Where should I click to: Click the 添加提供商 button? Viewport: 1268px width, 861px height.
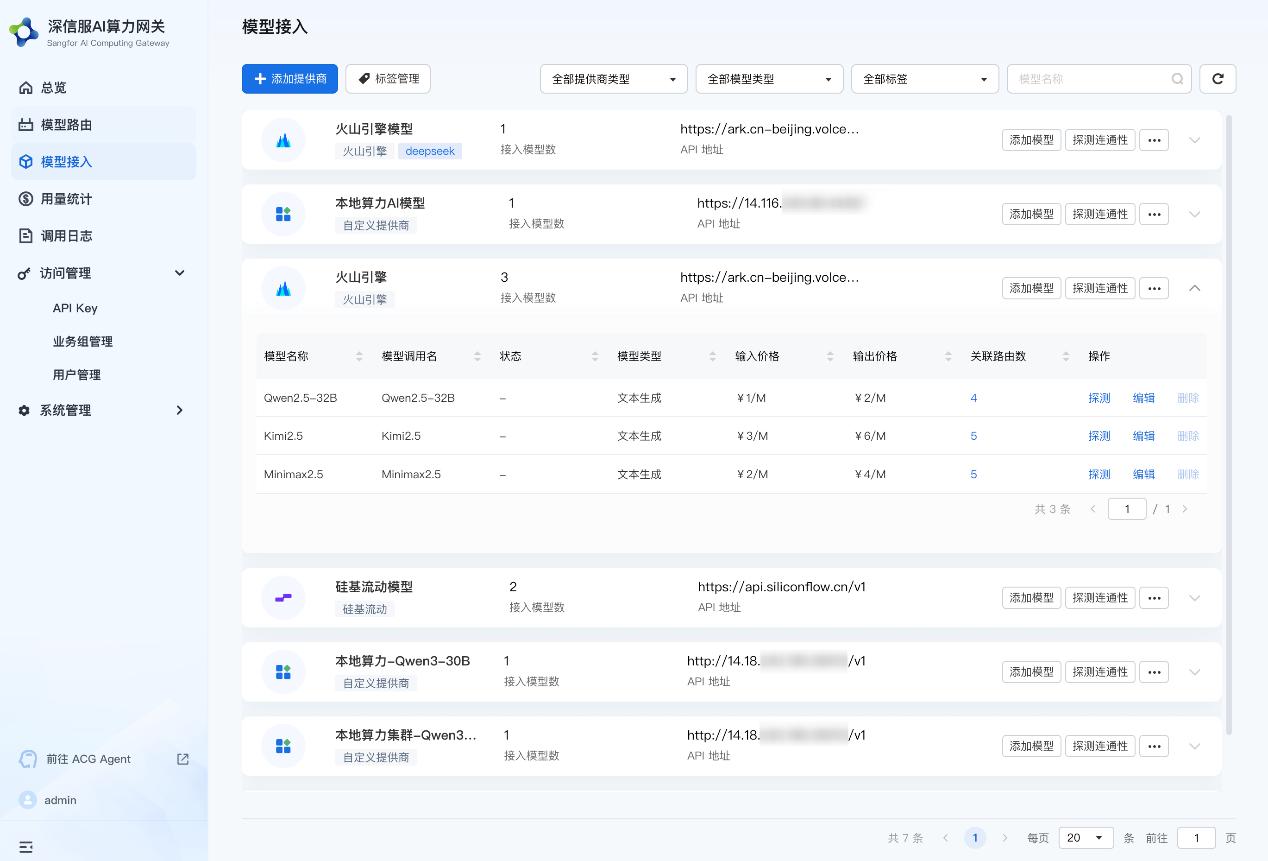(290, 78)
